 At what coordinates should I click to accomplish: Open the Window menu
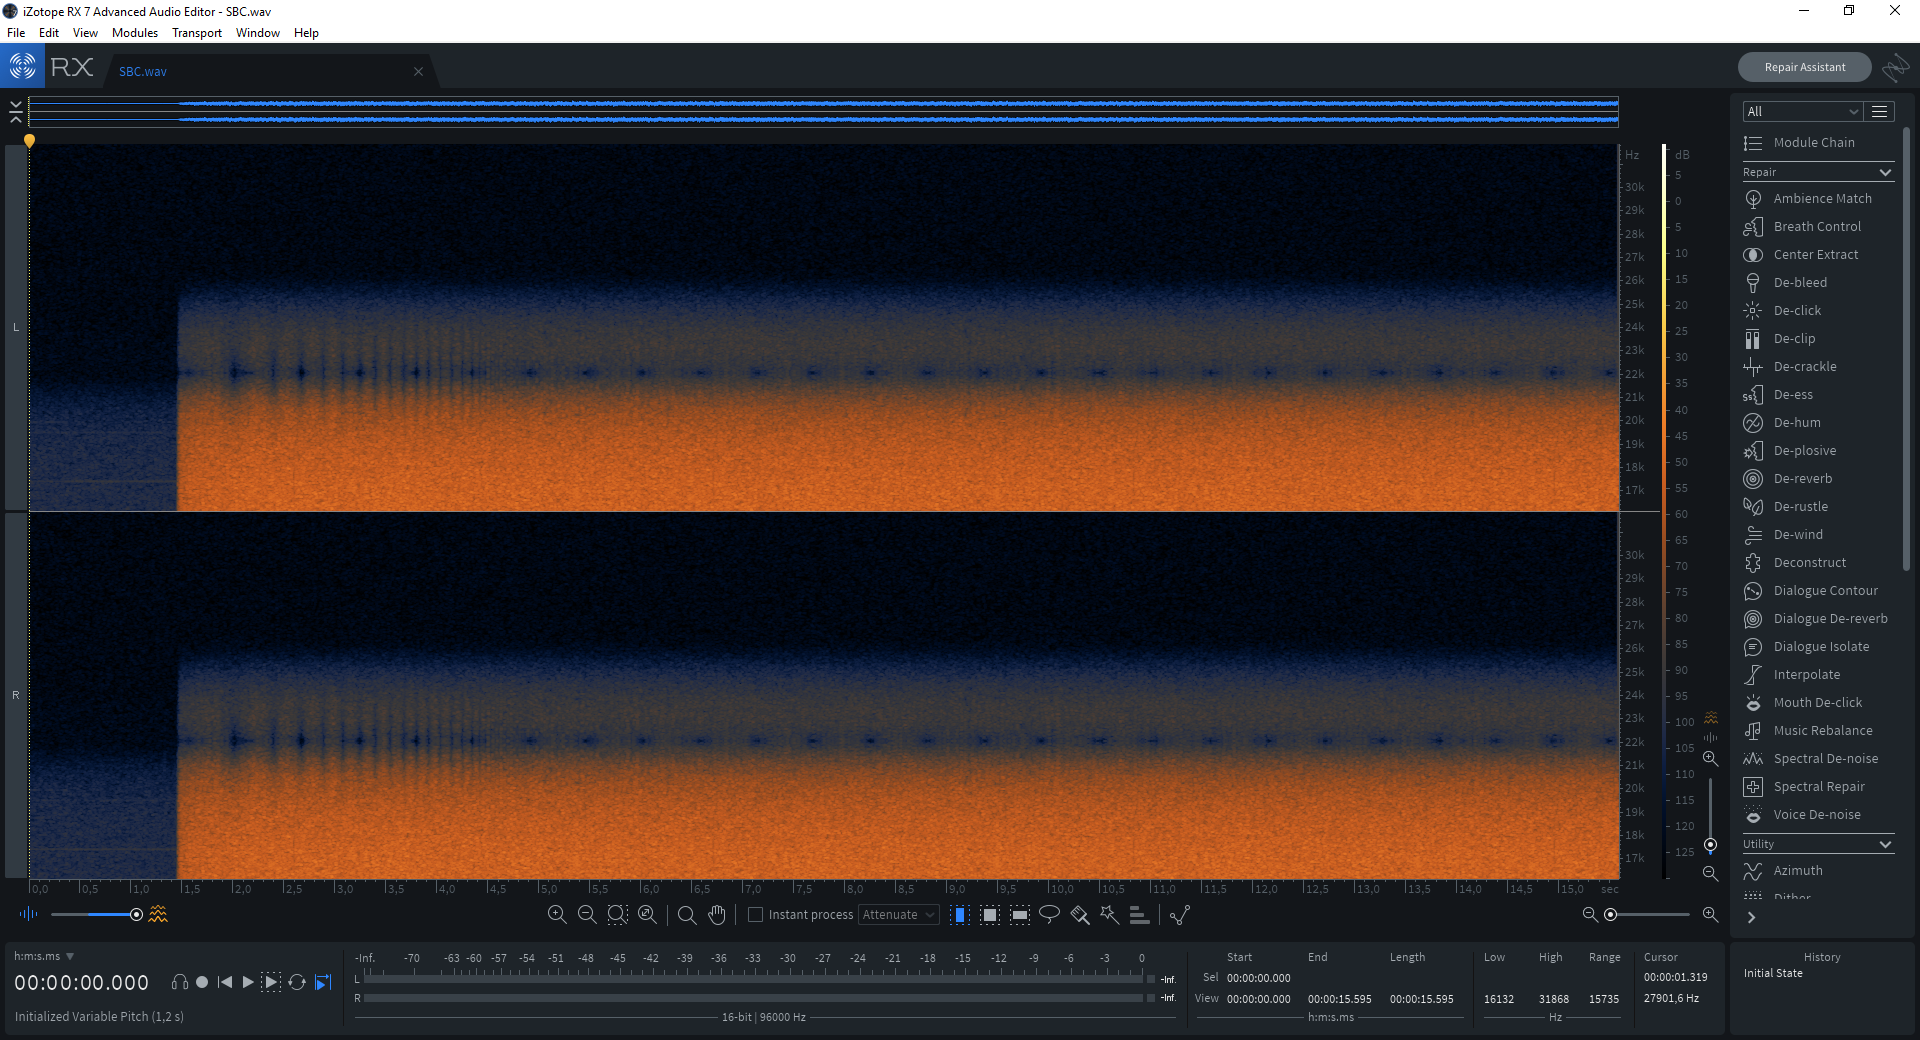pyautogui.click(x=258, y=33)
